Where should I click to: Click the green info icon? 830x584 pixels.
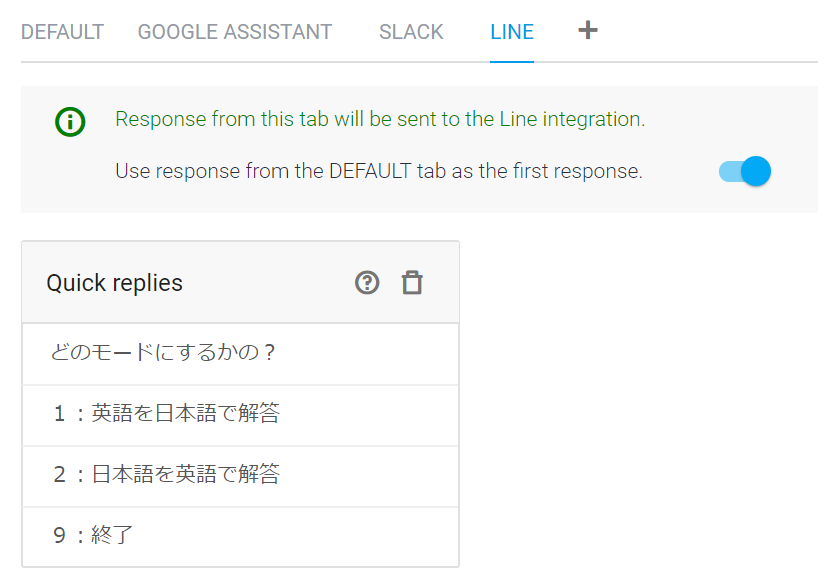pyautogui.click(x=70, y=122)
